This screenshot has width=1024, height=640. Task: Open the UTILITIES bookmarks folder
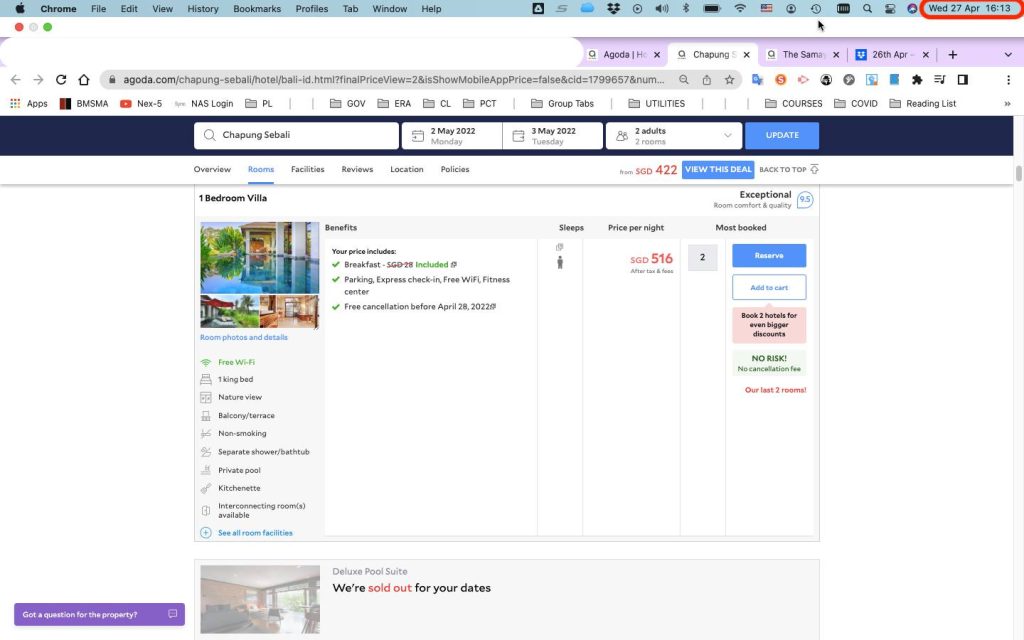(656, 103)
